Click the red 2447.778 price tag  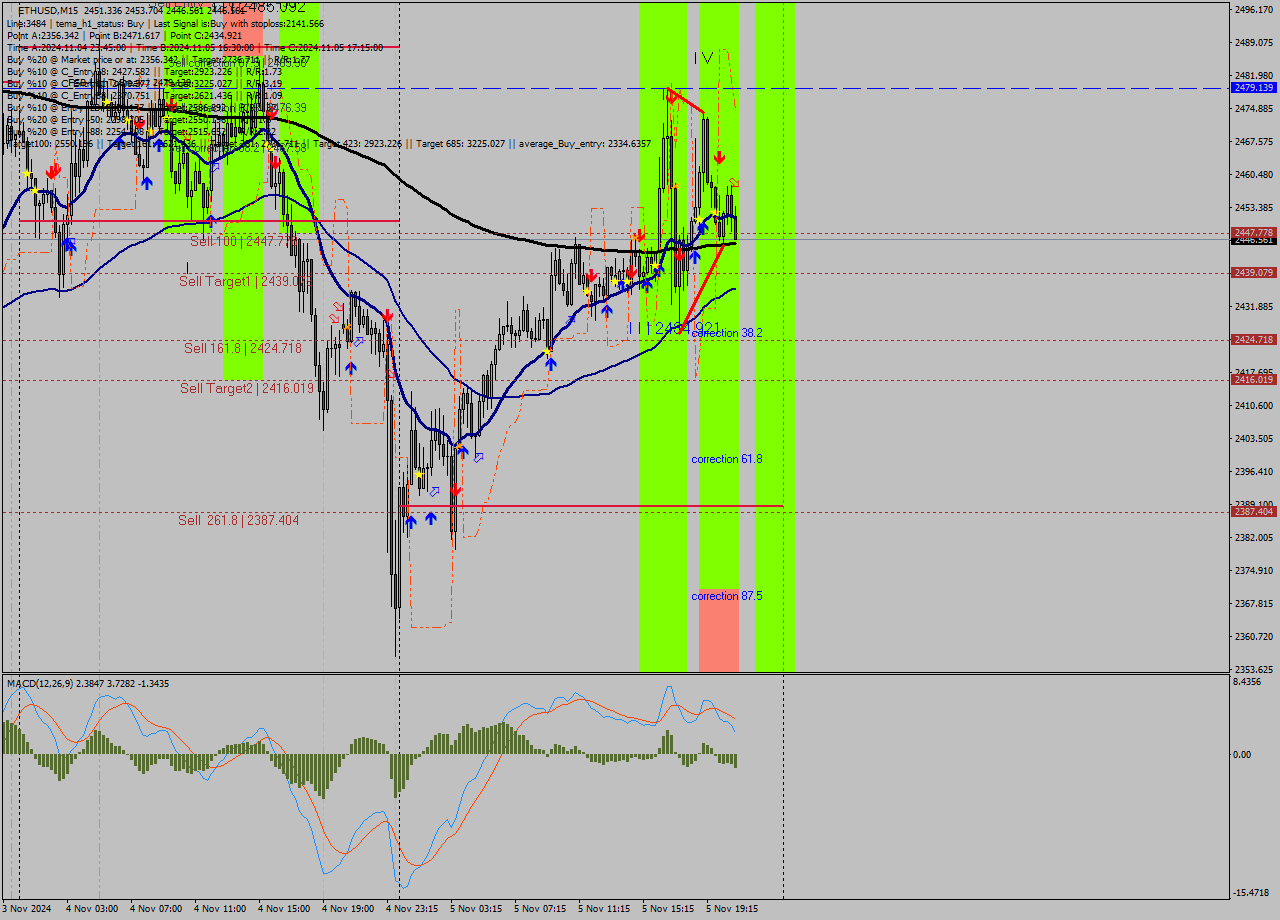[1254, 232]
